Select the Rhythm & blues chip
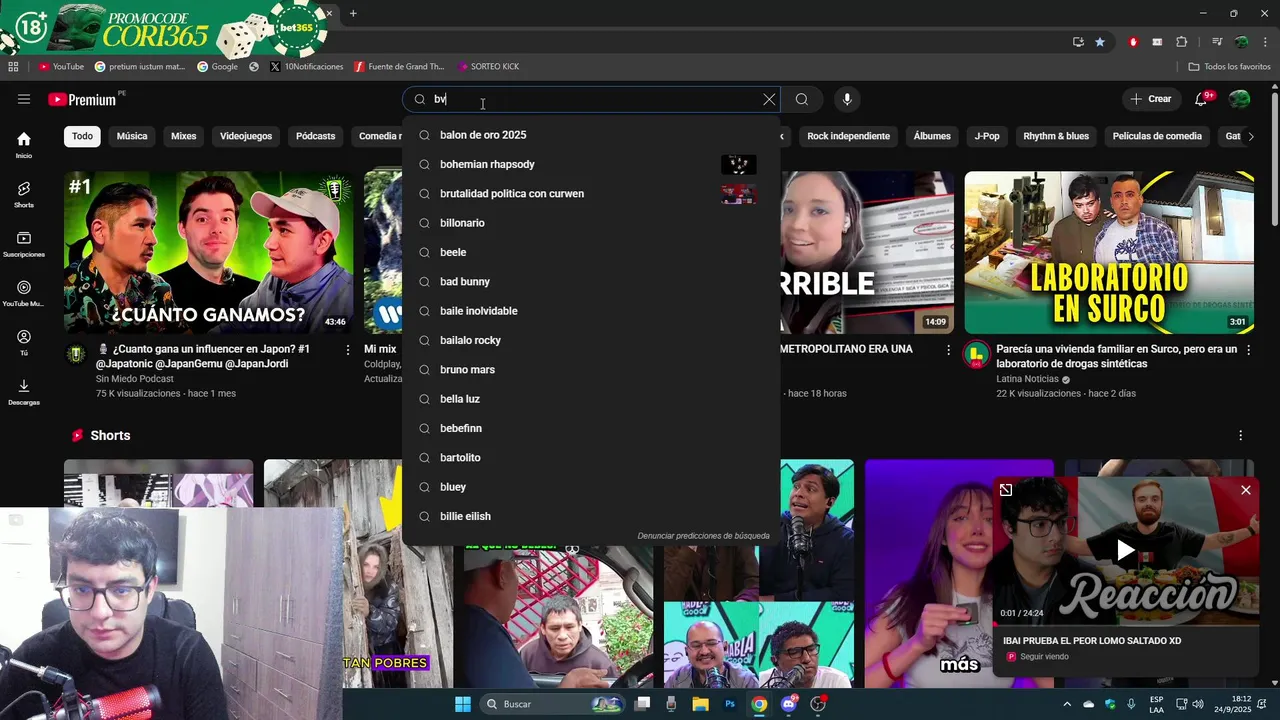 click(1056, 136)
